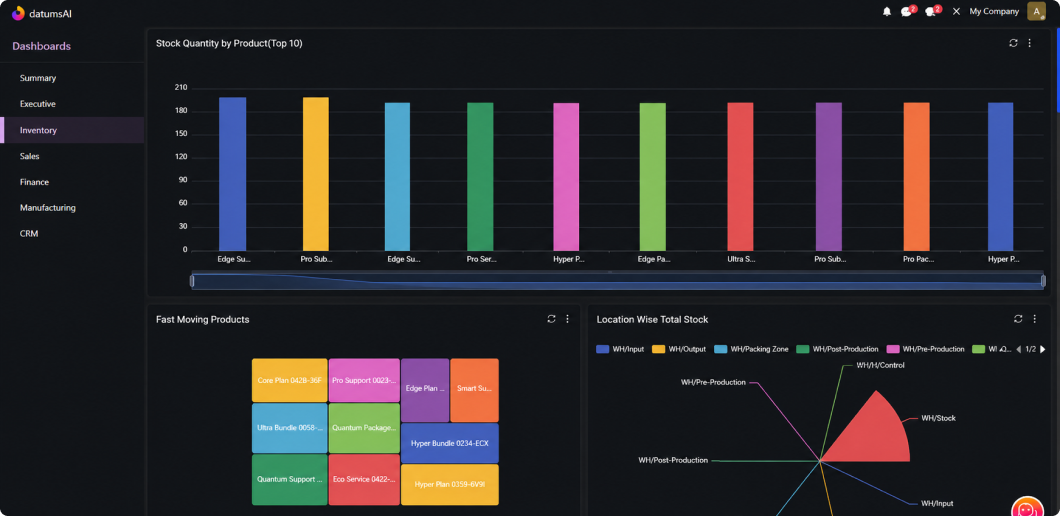Viewport: 1060px width, 516px height.
Task: Click the light blue Edge Su... bar
Action: pos(398,177)
